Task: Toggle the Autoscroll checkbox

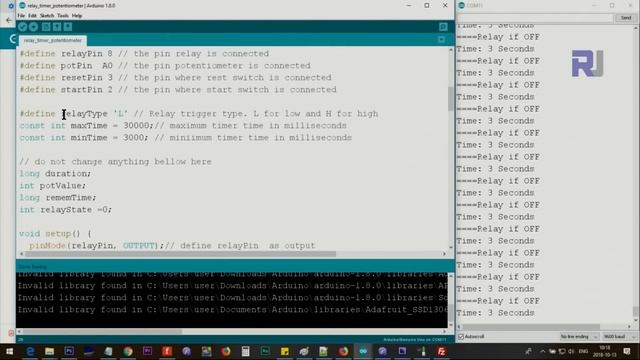Action: click(x=461, y=337)
